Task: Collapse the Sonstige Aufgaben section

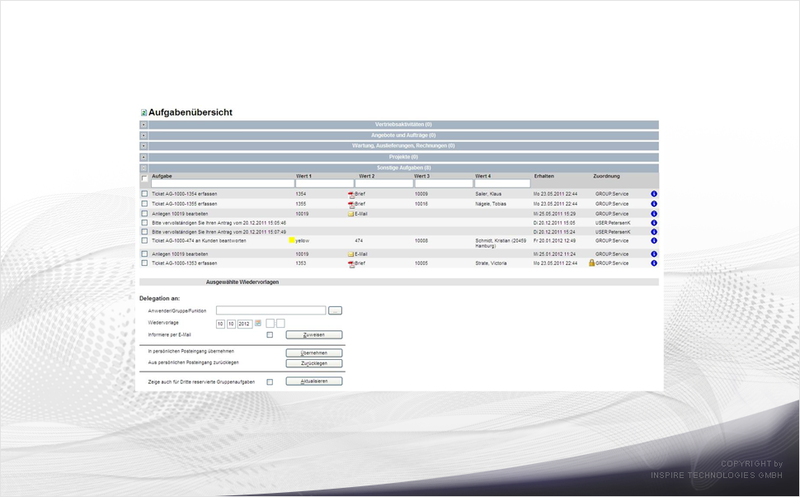Action: [144, 168]
